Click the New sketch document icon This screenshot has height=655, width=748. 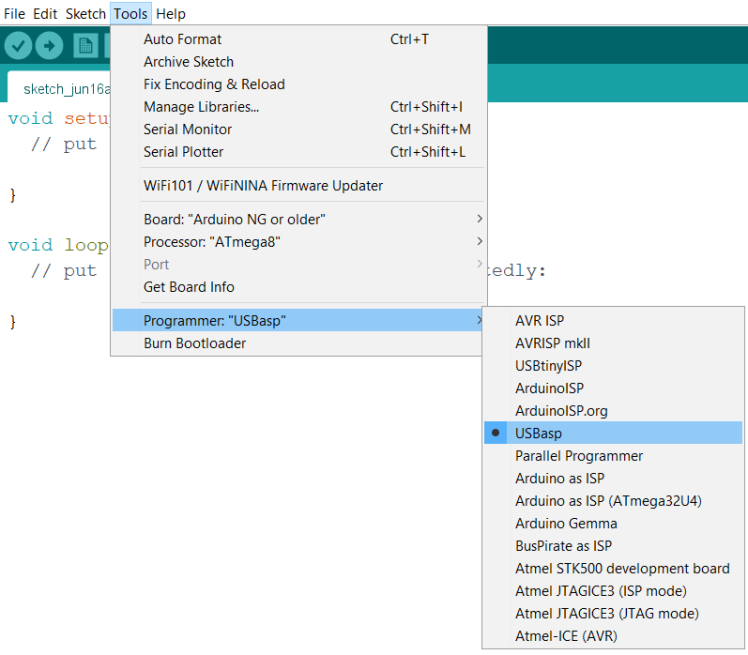(x=86, y=46)
